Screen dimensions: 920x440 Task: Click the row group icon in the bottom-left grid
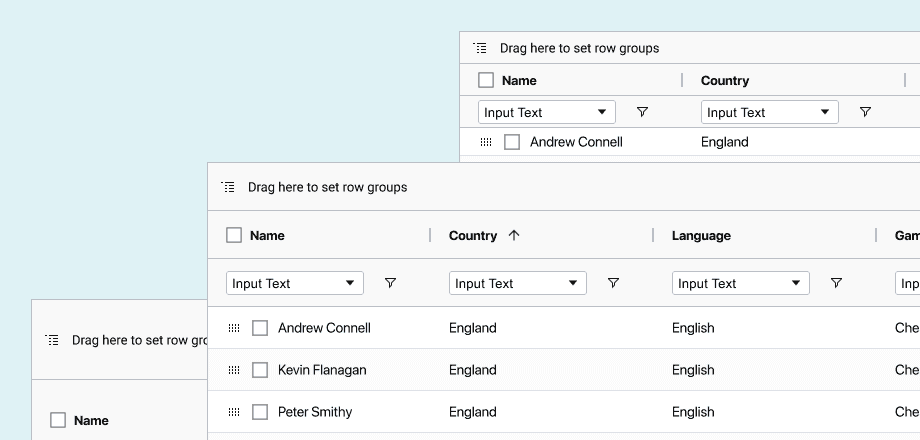pos(52,340)
